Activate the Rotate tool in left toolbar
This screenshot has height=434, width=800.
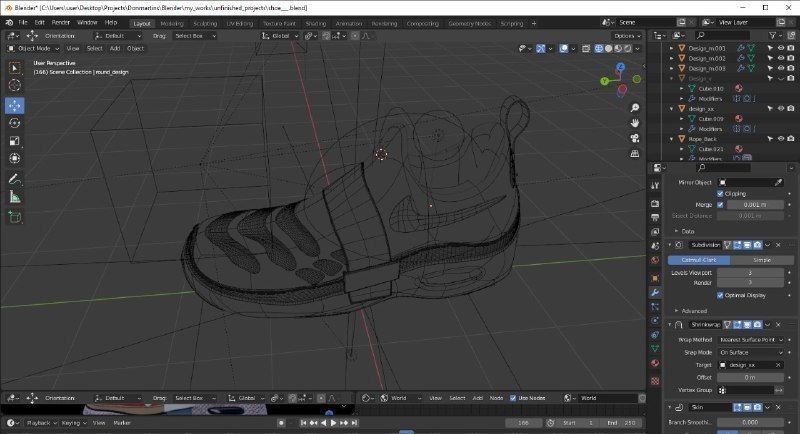(15, 123)
